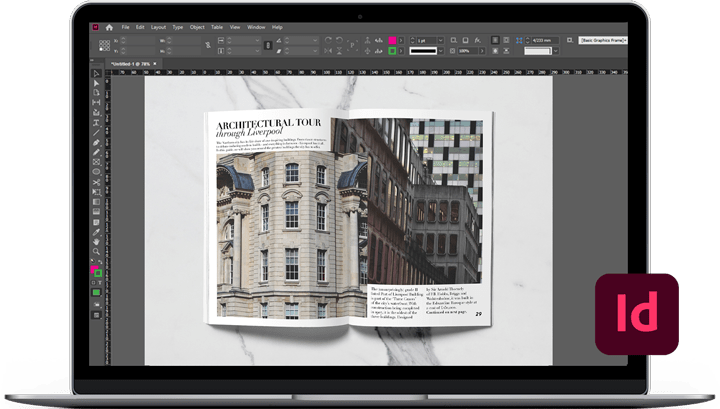Flip horizontal icon in control bar
The height and width of the screenshot is (409, 720).
click(328, 51)
